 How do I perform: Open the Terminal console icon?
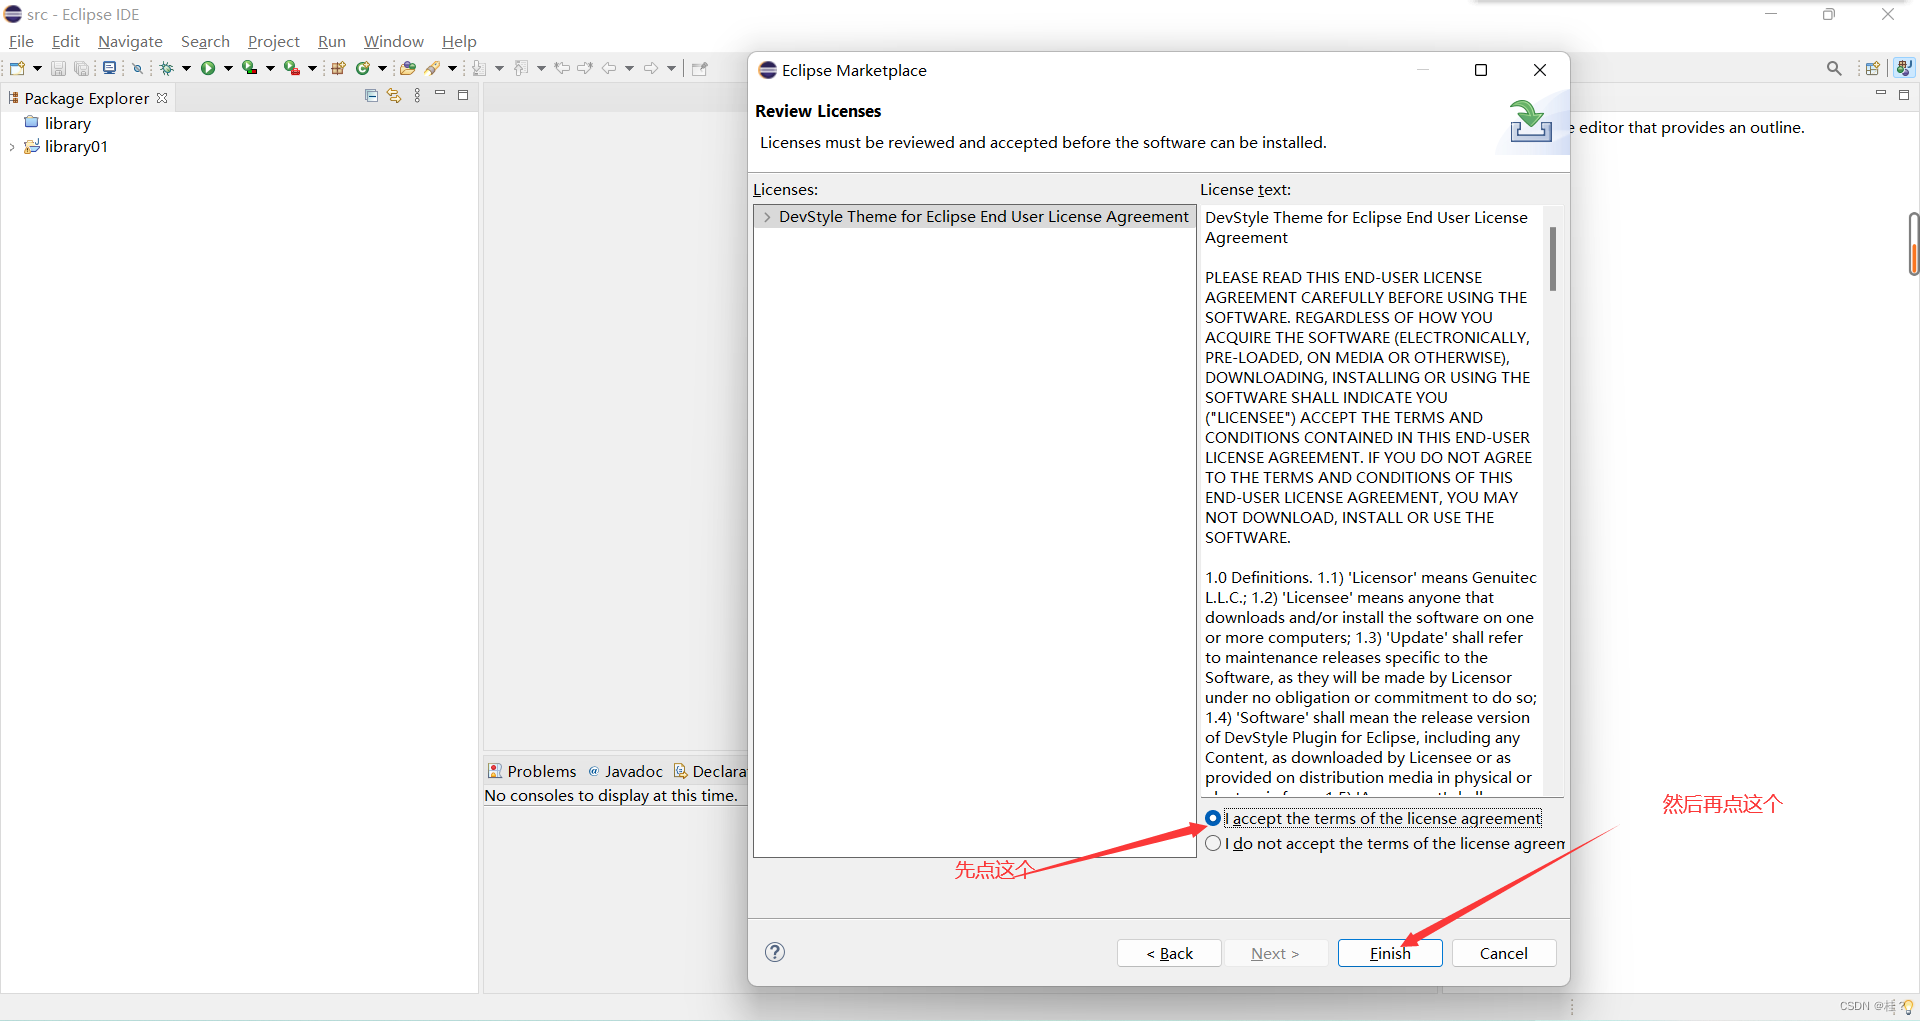pos(109,68)
